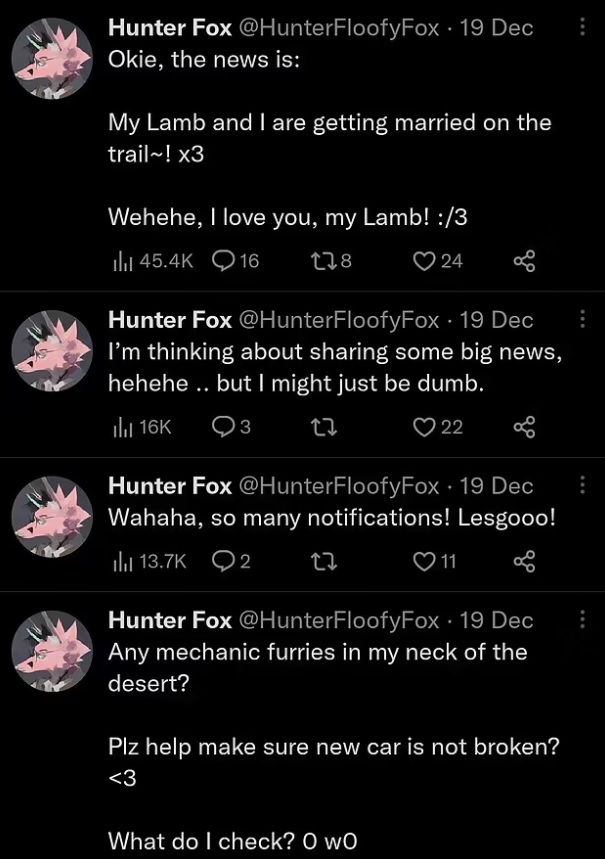Share the "big news" tweet
This screenshot has width=605, height=859.
tap(524, 427)
